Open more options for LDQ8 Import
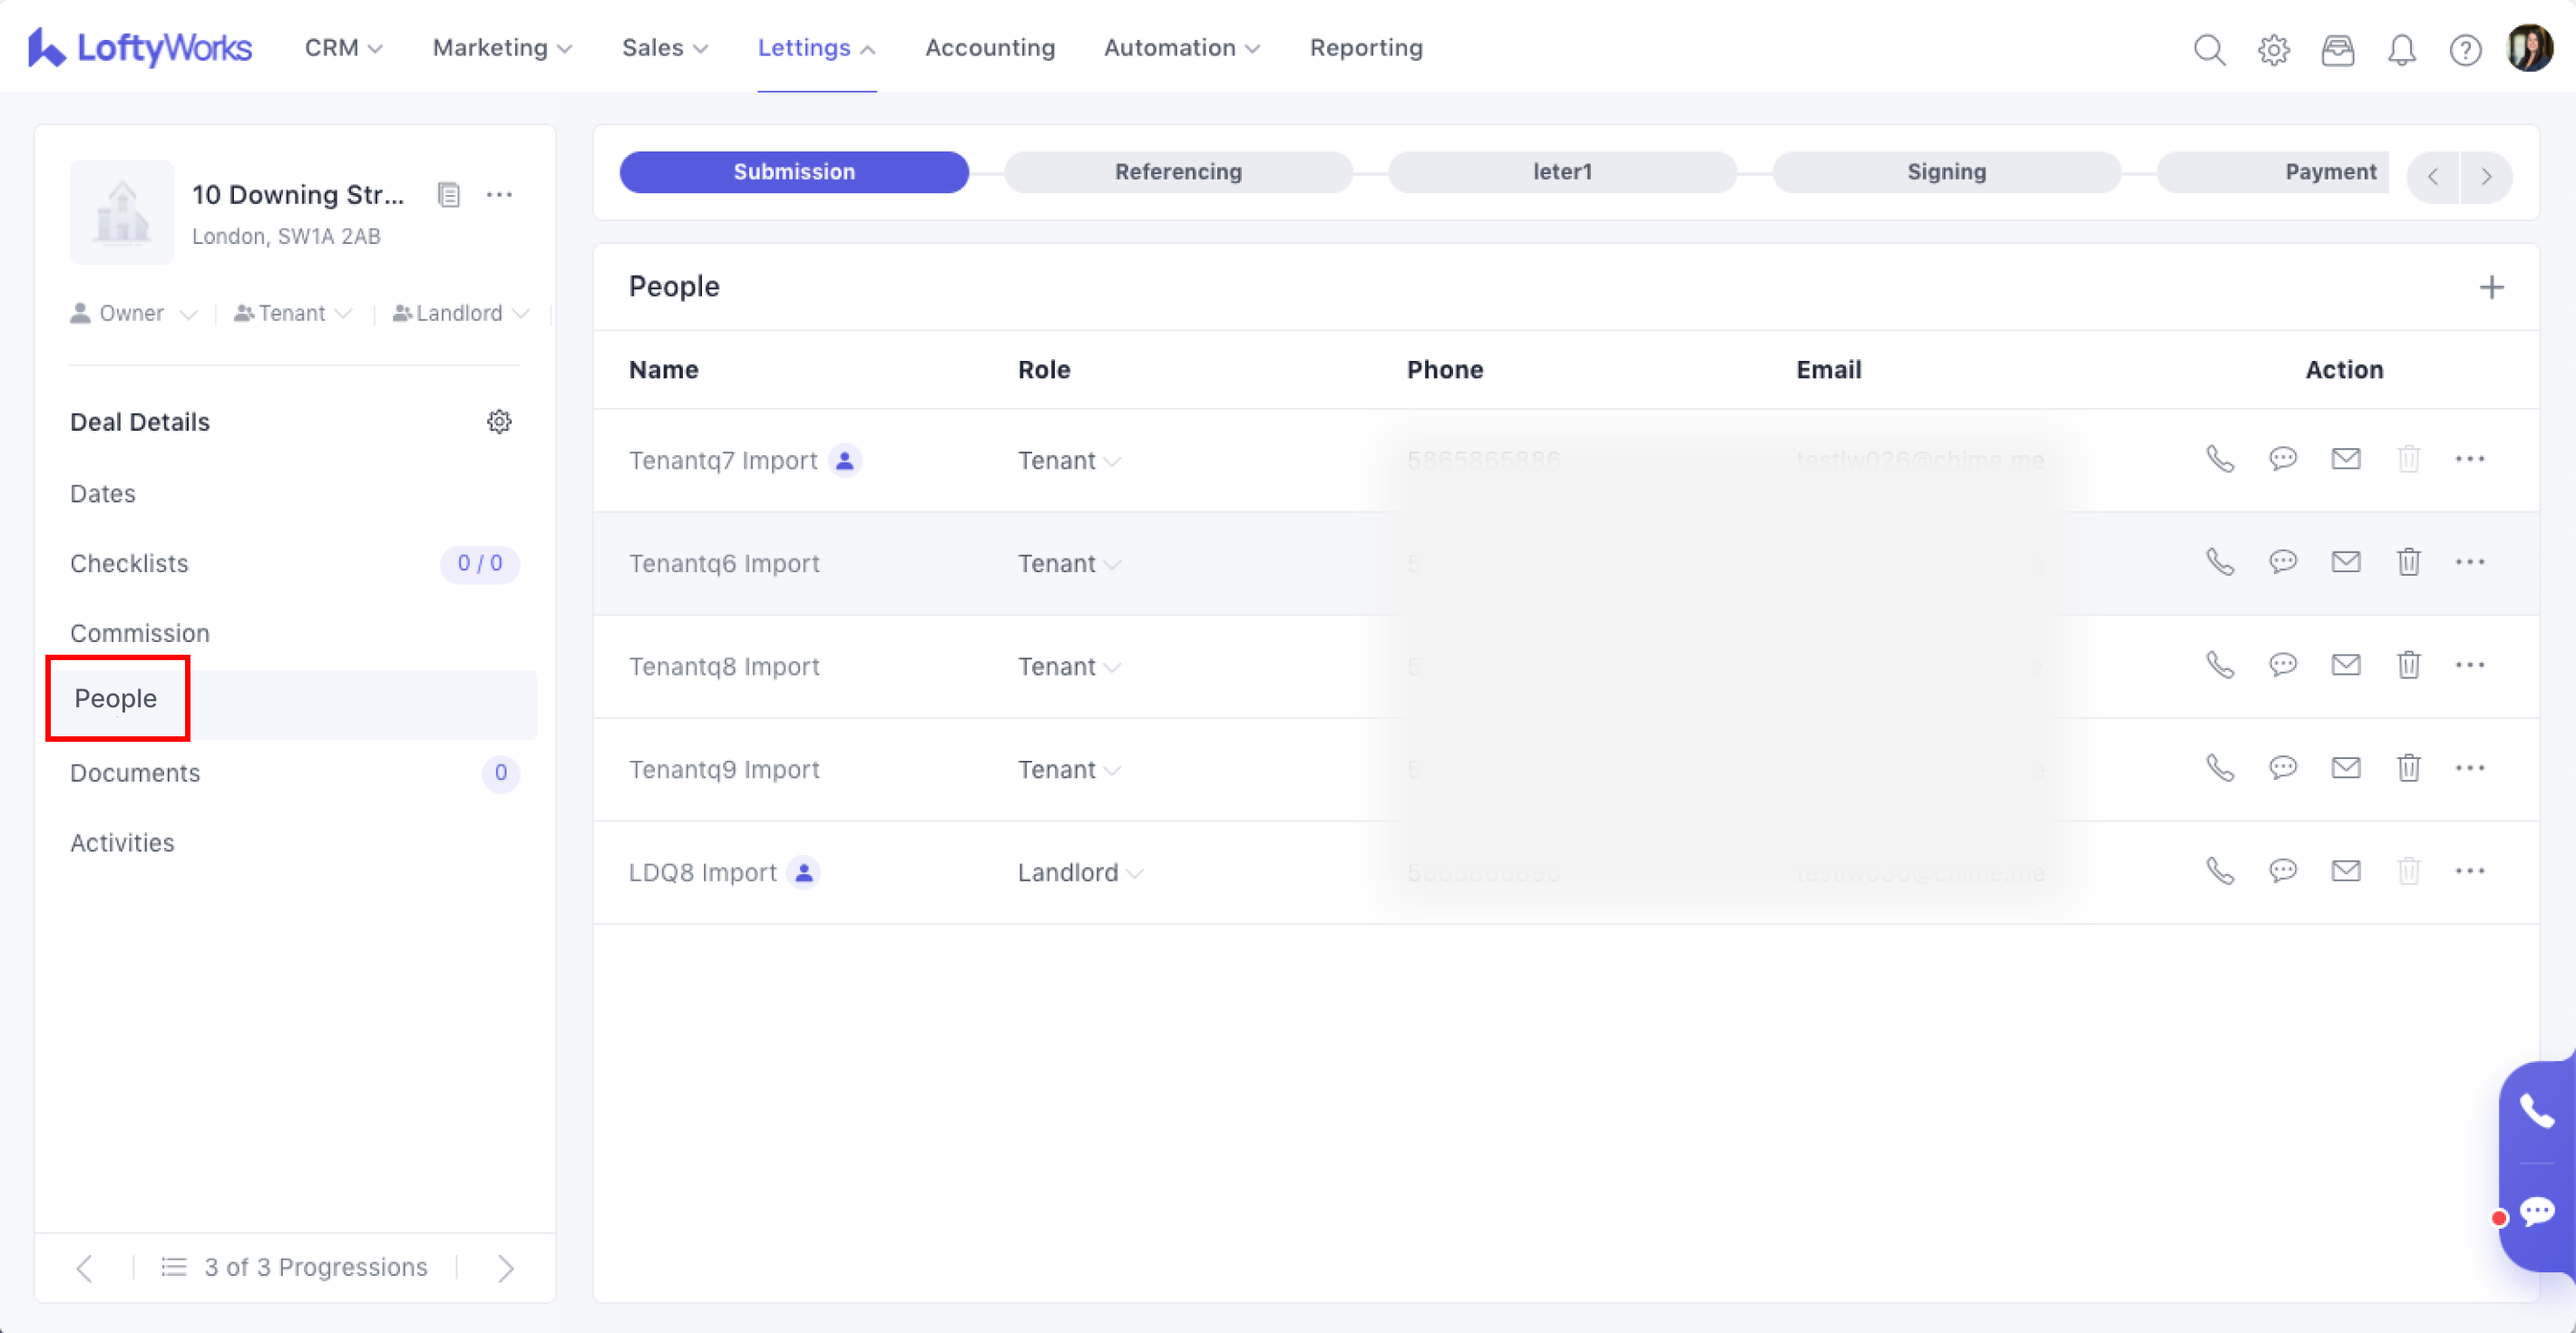The image size is (2576, 1333). [2469, 871]
